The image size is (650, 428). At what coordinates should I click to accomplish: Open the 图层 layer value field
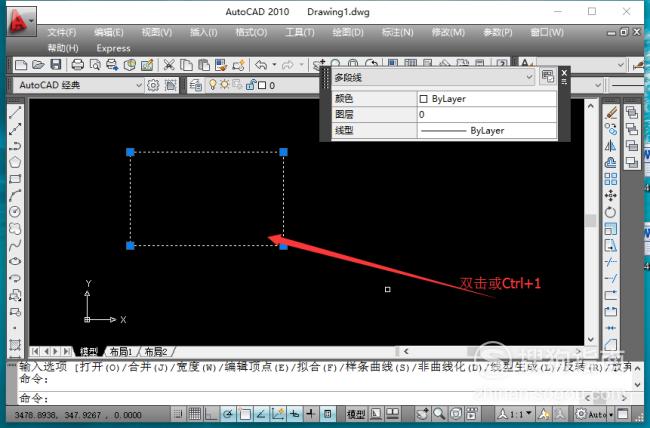[487, 114]
